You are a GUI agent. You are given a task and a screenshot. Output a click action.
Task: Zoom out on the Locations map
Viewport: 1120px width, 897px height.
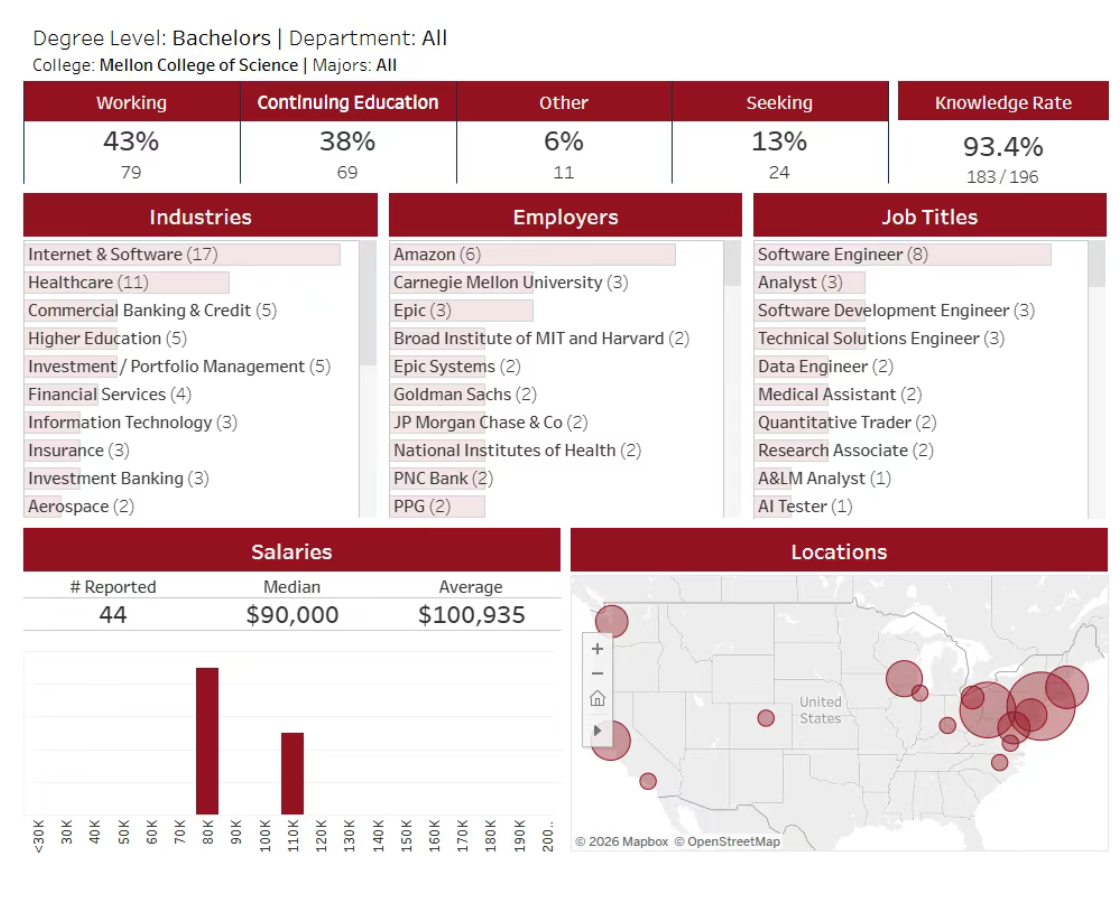597,673
